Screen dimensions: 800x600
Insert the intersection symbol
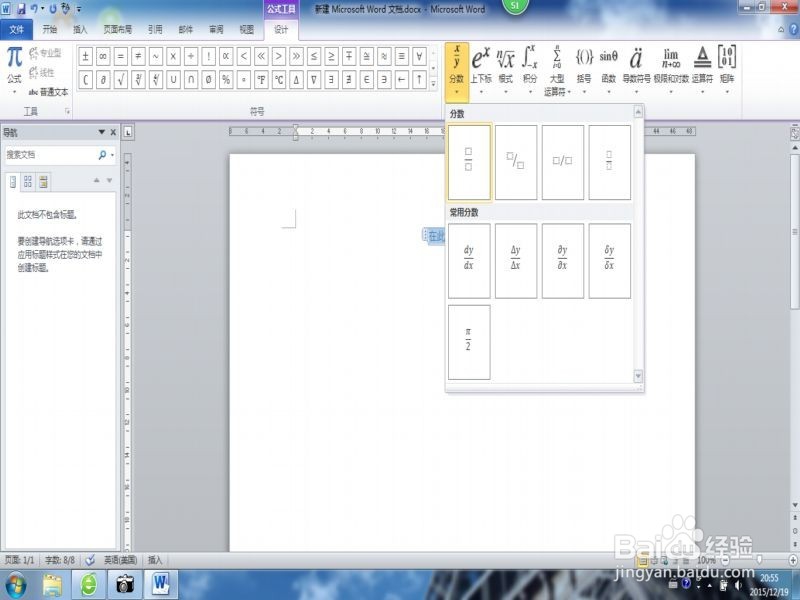tap(191, 80)
